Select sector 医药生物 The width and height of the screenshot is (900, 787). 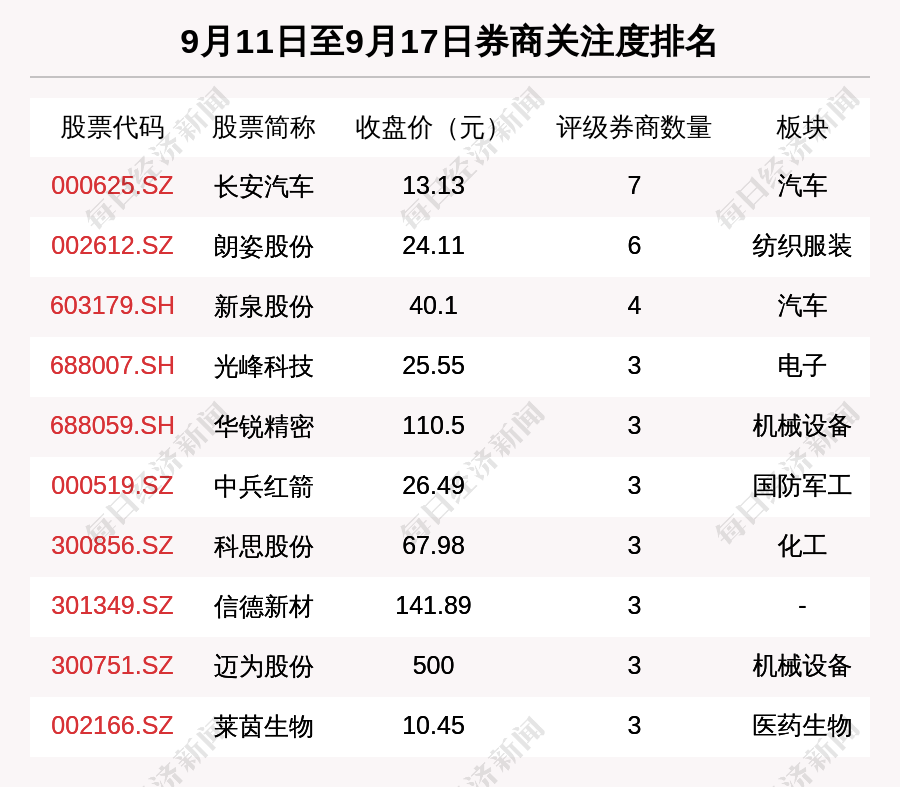point(802,726)
